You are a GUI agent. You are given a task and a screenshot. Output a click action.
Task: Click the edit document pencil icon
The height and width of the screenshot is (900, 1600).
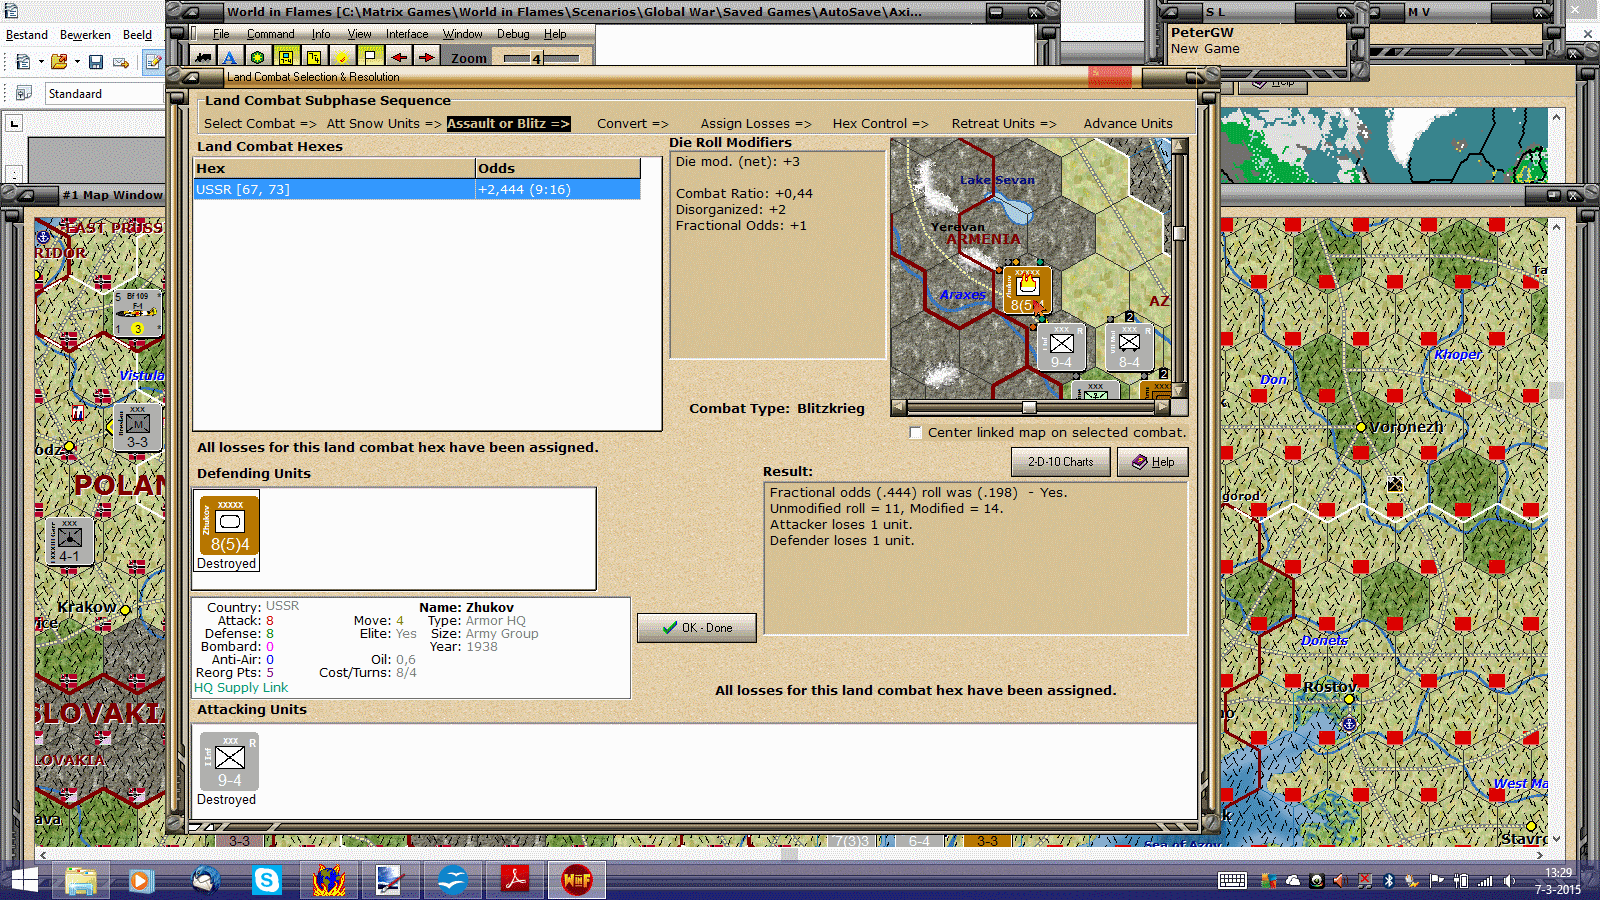154,62
